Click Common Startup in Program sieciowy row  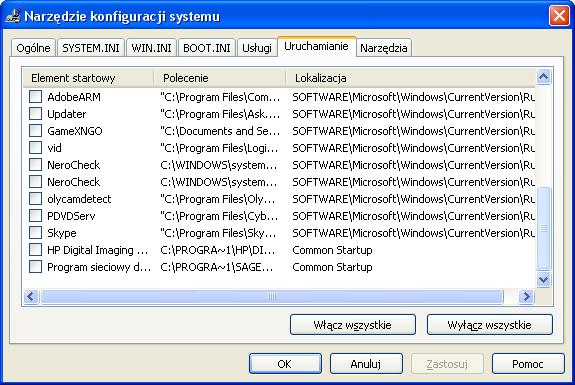point(332,267)
